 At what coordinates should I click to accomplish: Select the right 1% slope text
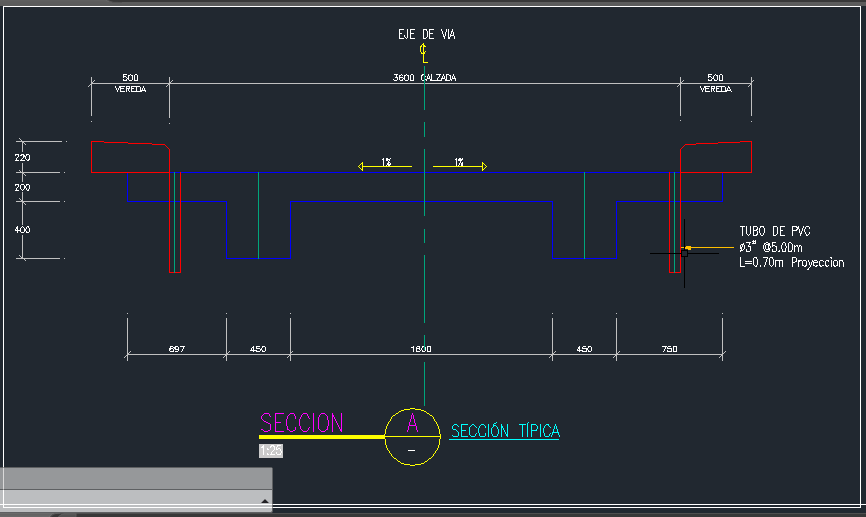[459, 162]
